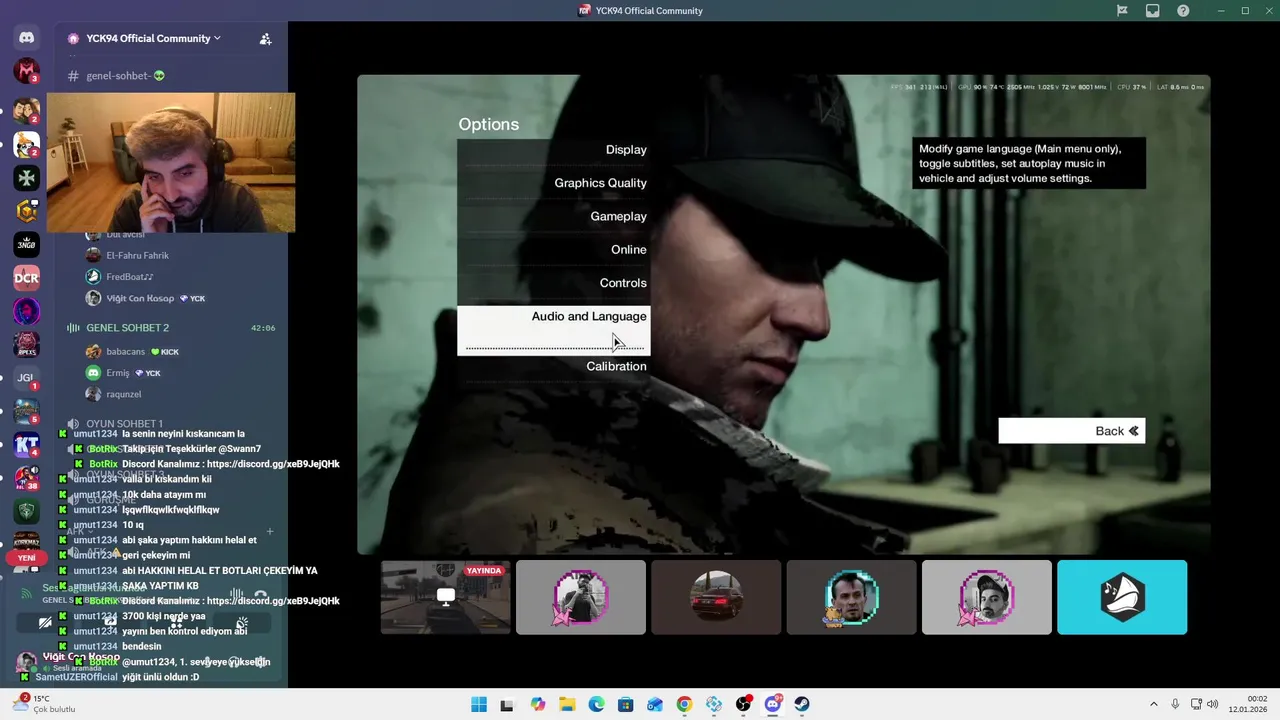Screen dimensions: 1280x720
Task: Open the JG! server icon
Action: click(27, 378)
